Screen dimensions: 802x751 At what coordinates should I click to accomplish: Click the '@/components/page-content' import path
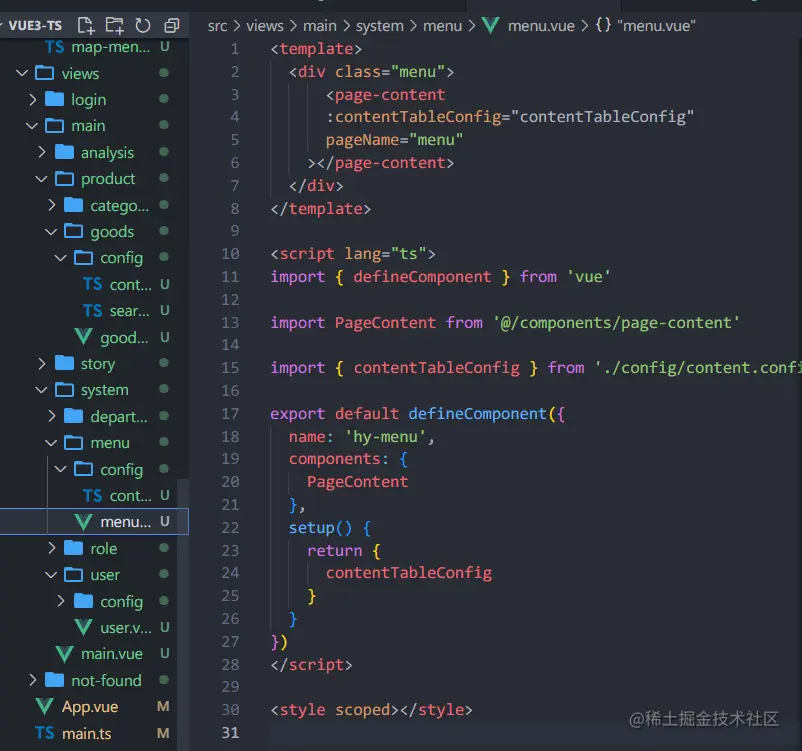point(616,322)
